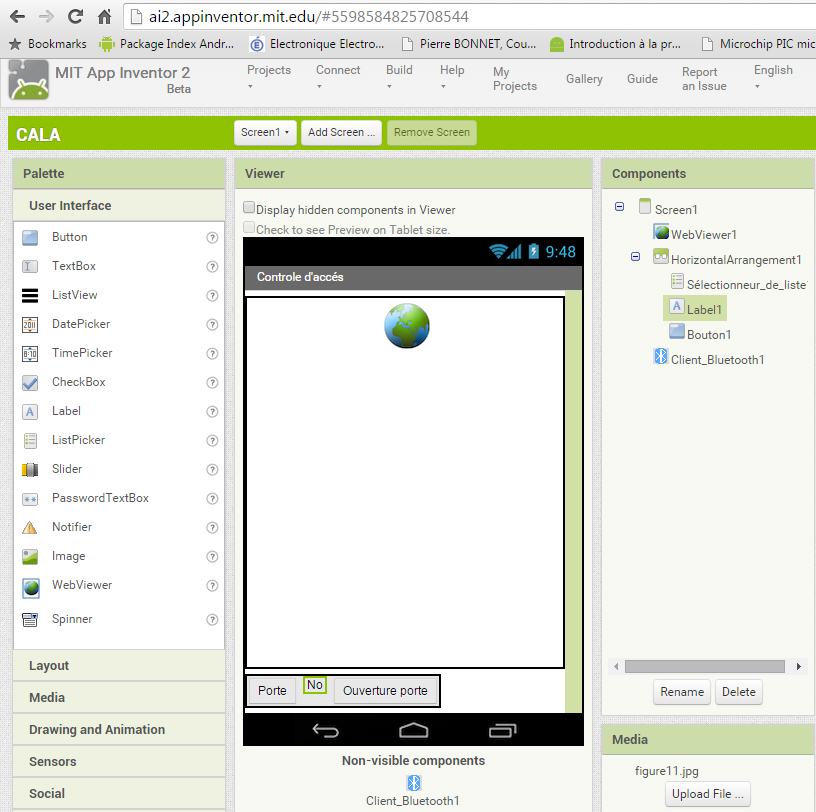
Task: Expand the Media palette section
Action: [x=119, y=697]
